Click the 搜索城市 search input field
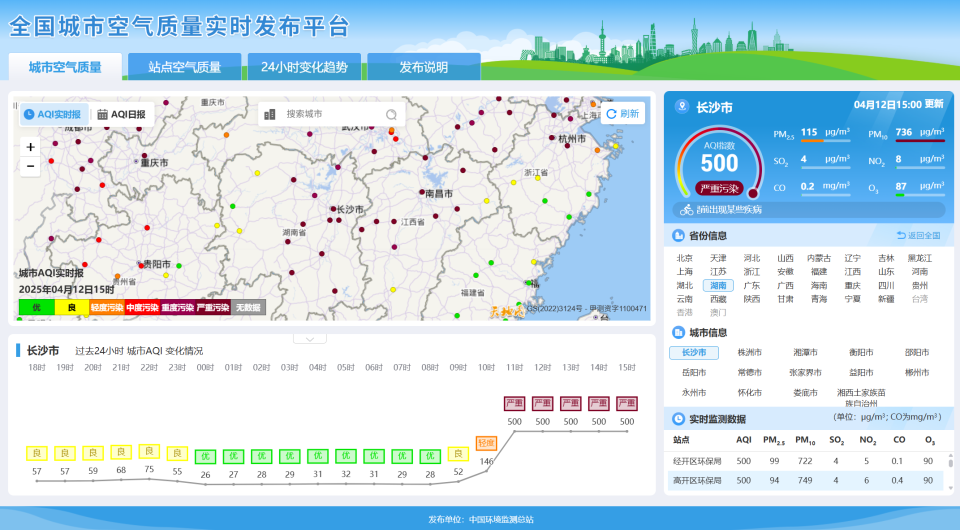Viewport: 960px width, 530px height. [330, 114]
